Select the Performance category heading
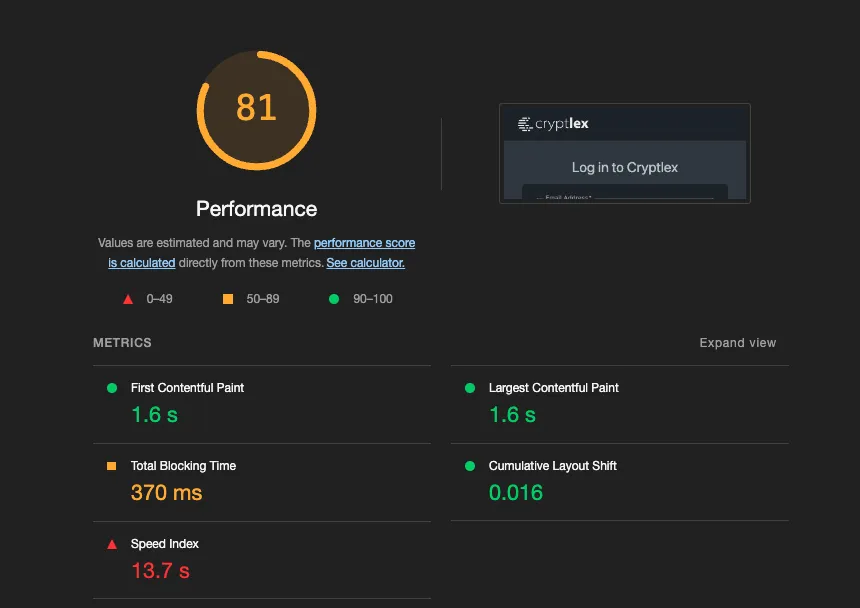Screen dimensions: 860x608 point(256,209)
